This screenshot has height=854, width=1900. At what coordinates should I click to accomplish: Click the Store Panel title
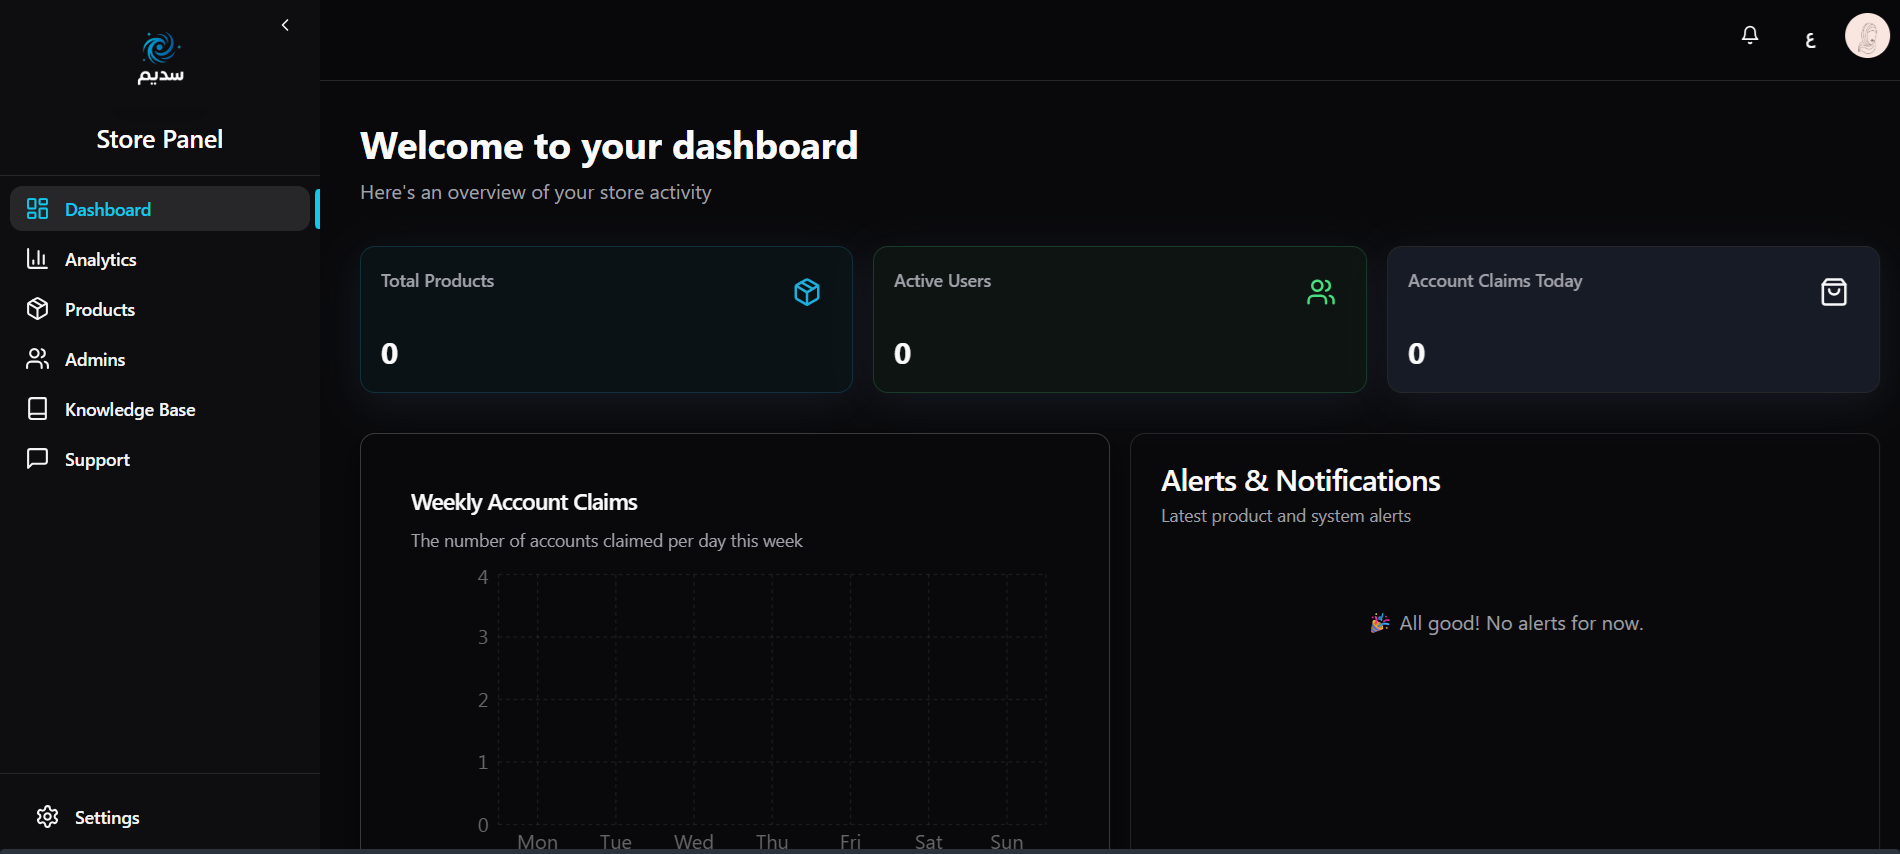coord(160,139)
